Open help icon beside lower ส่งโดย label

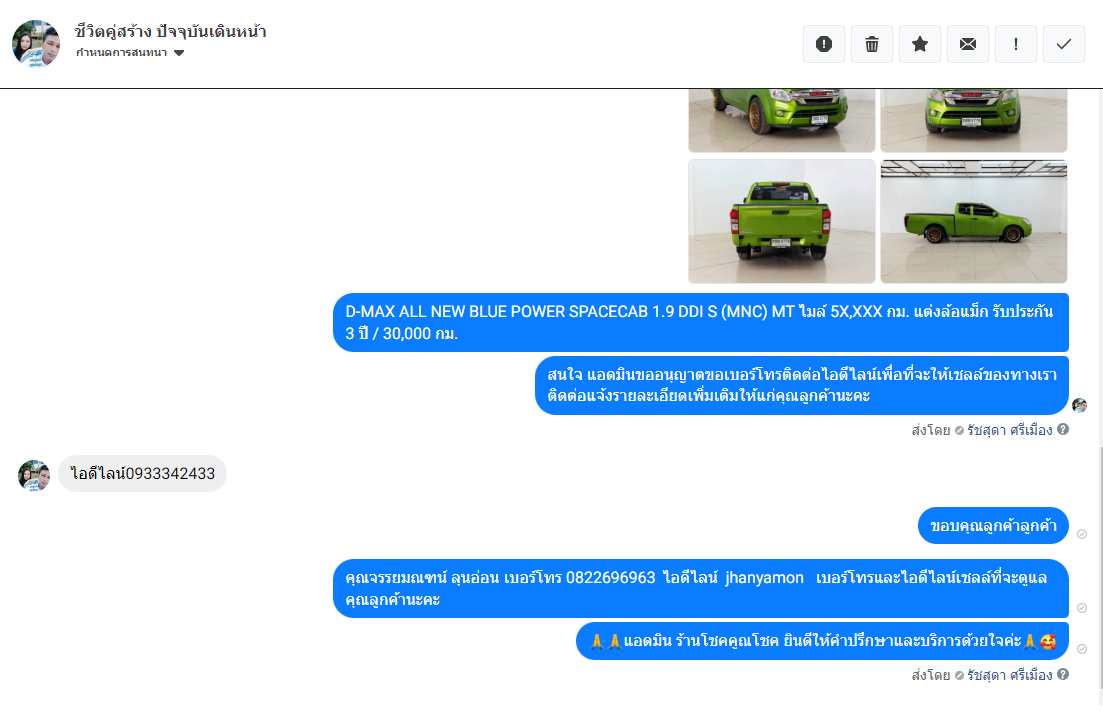coord(1063,674)
